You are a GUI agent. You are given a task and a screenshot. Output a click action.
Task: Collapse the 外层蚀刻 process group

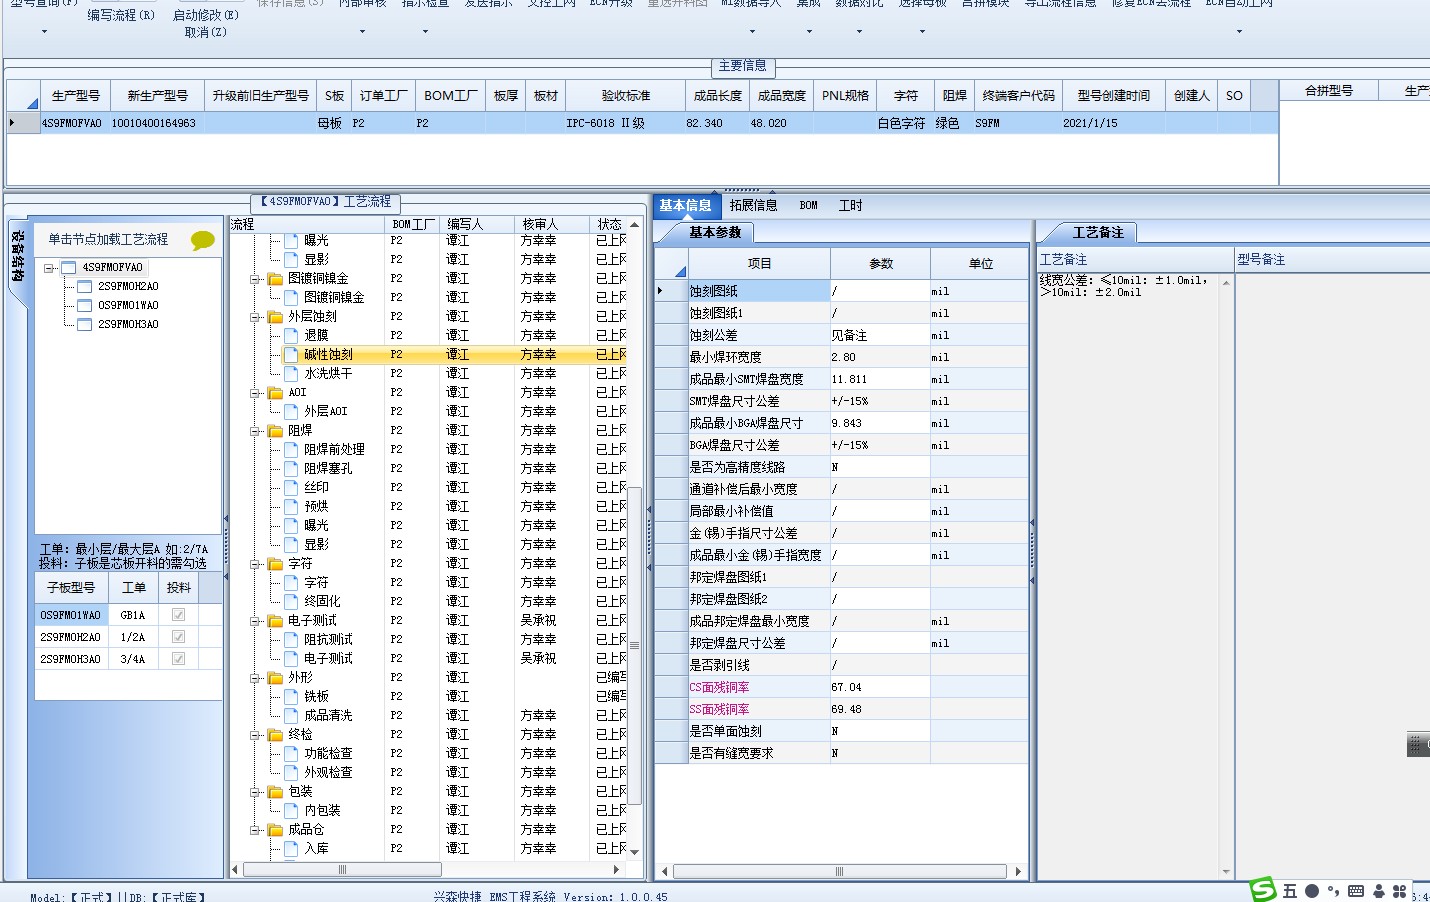tap(255, 317)
